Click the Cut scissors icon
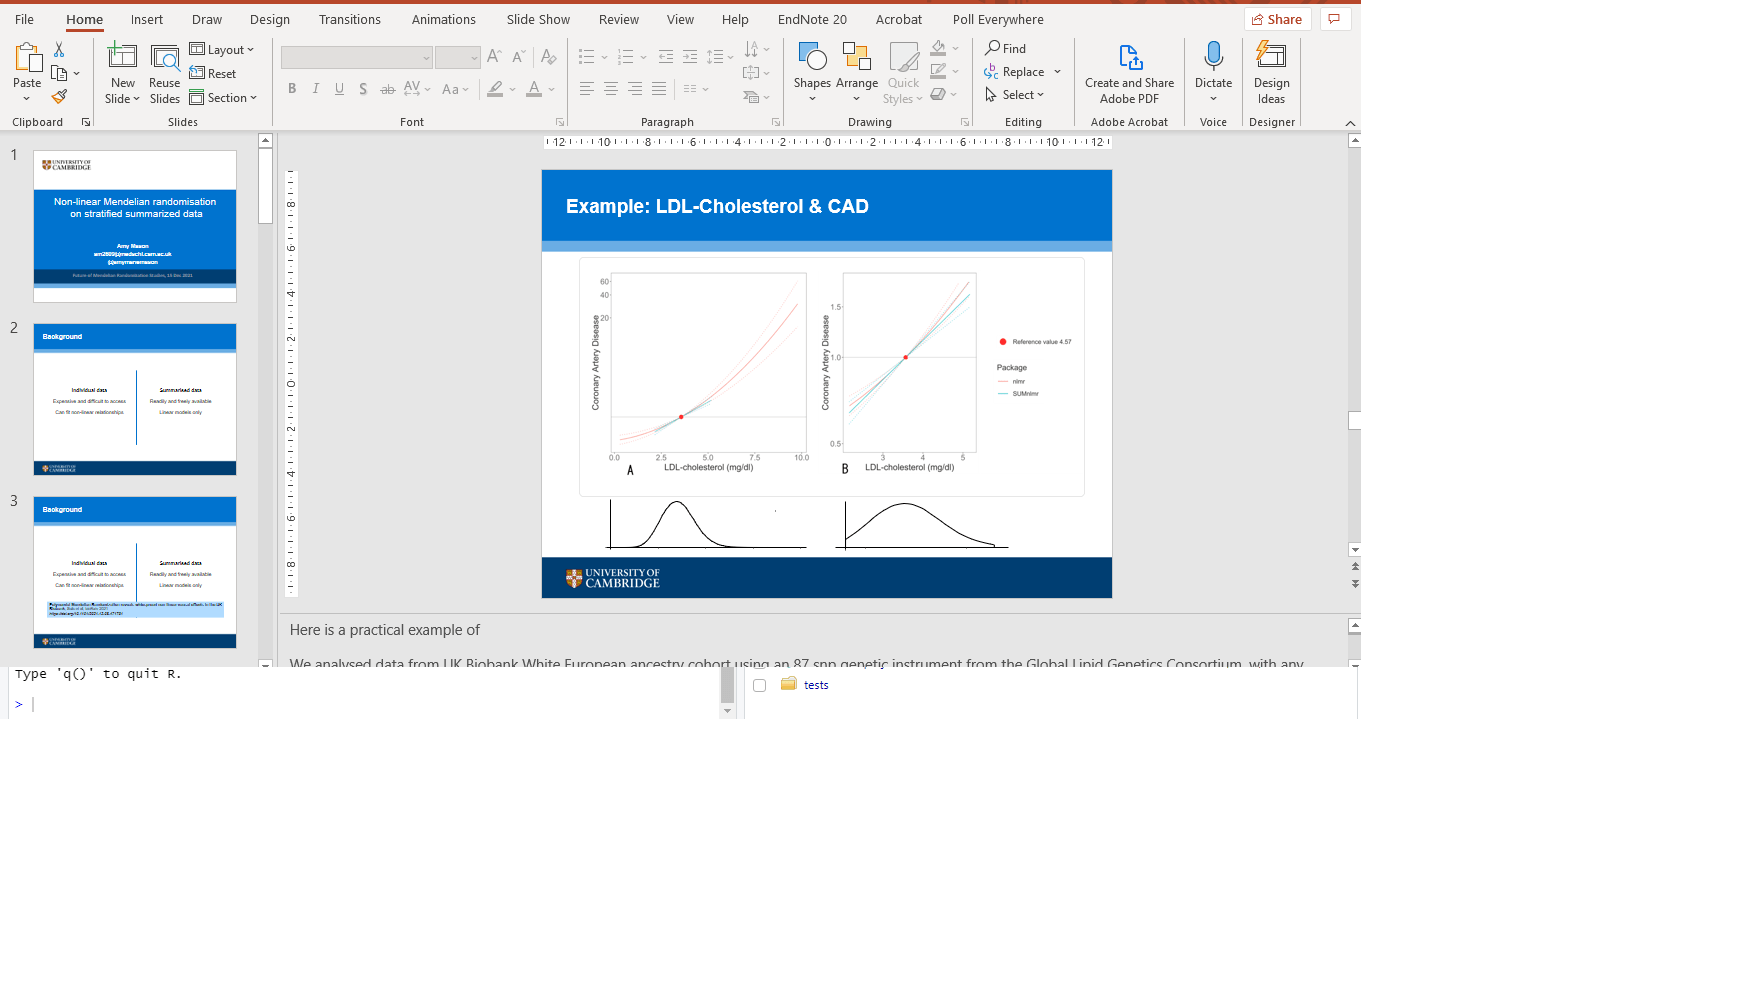1762x989 pixels. tap(59, 49)
